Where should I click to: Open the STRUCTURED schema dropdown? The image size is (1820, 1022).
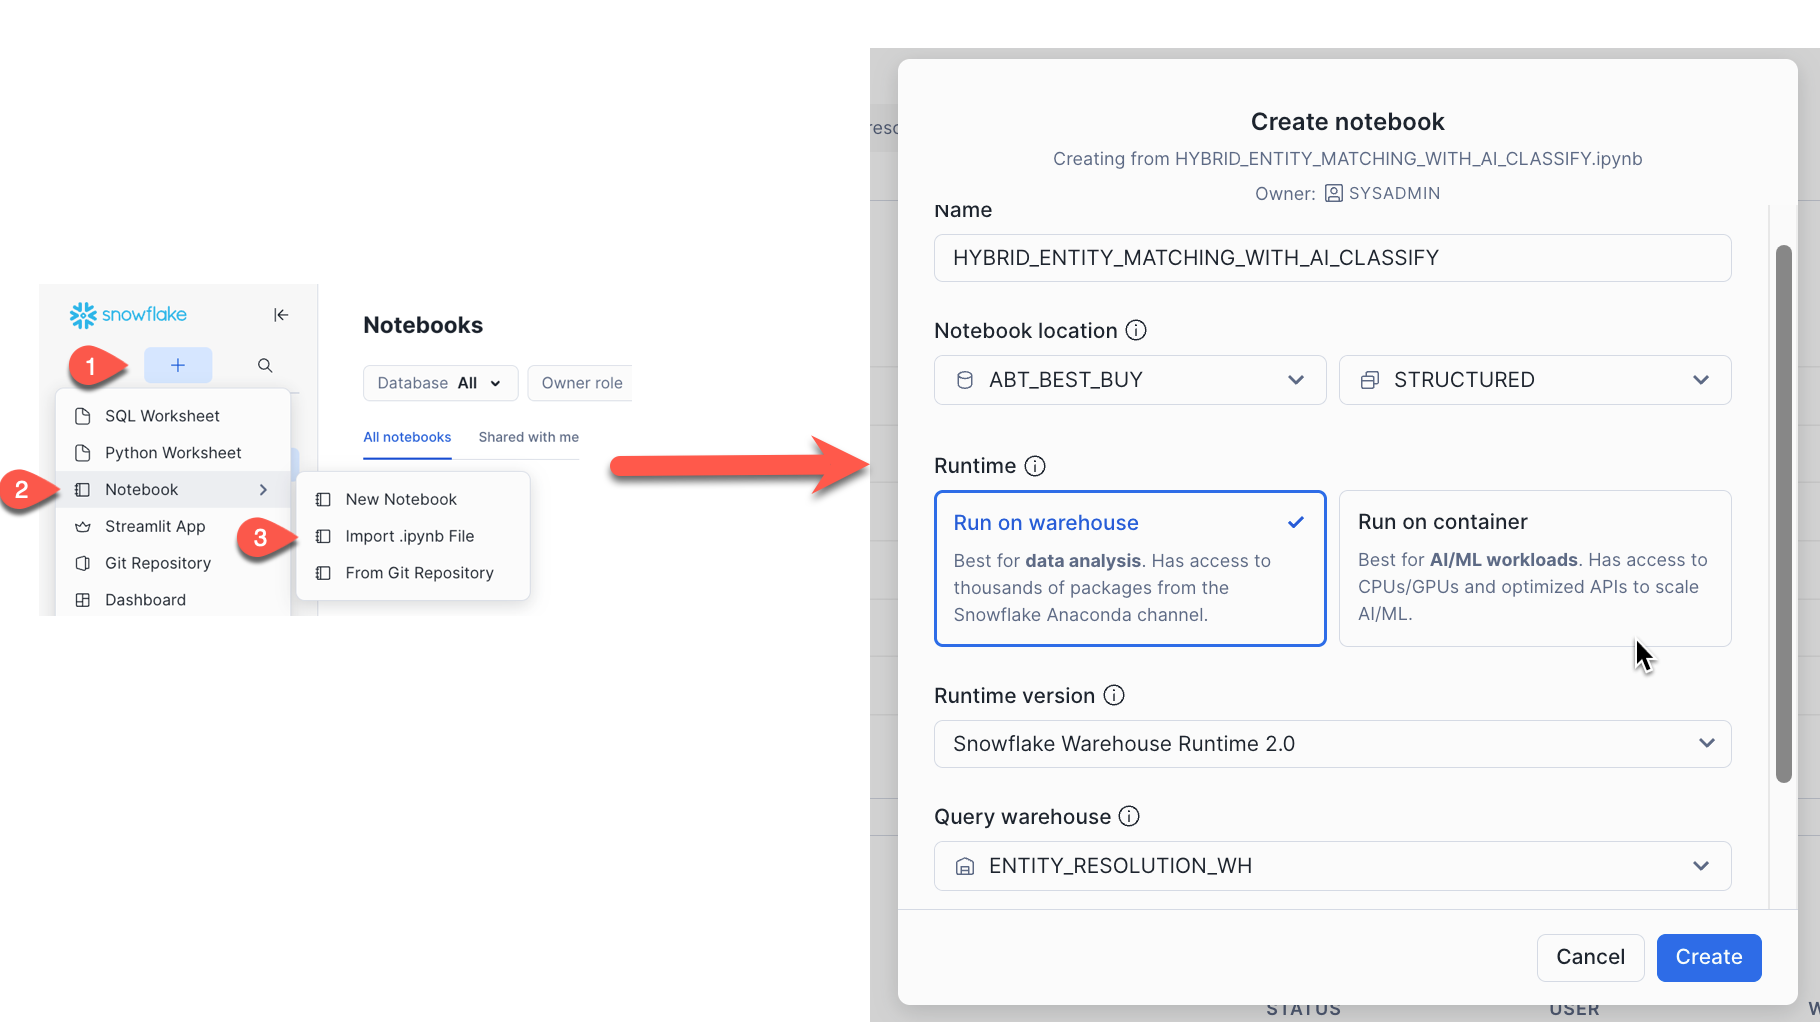click(1534, 380)
